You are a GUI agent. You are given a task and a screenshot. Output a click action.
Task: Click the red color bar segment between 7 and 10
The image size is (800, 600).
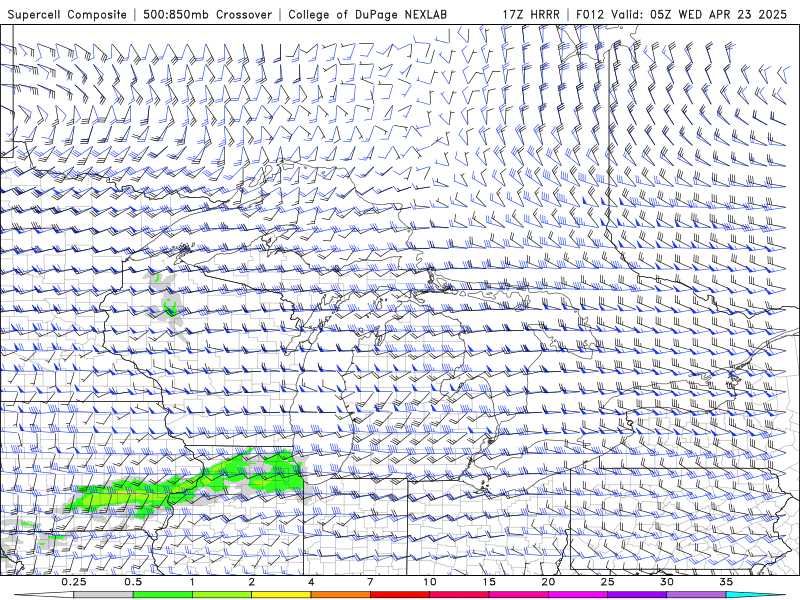tap(400, 595)
